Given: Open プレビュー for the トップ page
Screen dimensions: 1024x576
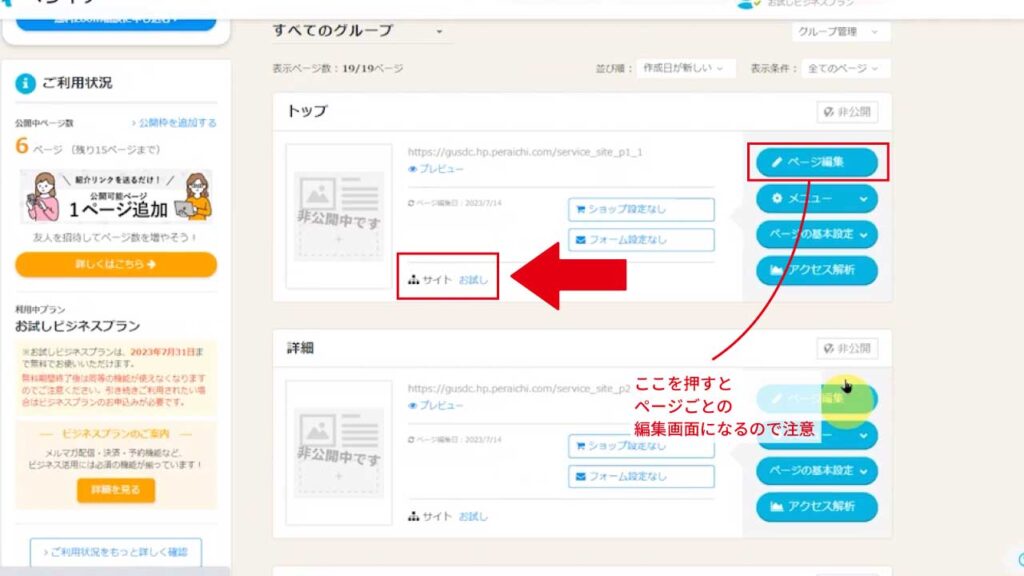Looking at the screenshot, I should coord(436,168).
